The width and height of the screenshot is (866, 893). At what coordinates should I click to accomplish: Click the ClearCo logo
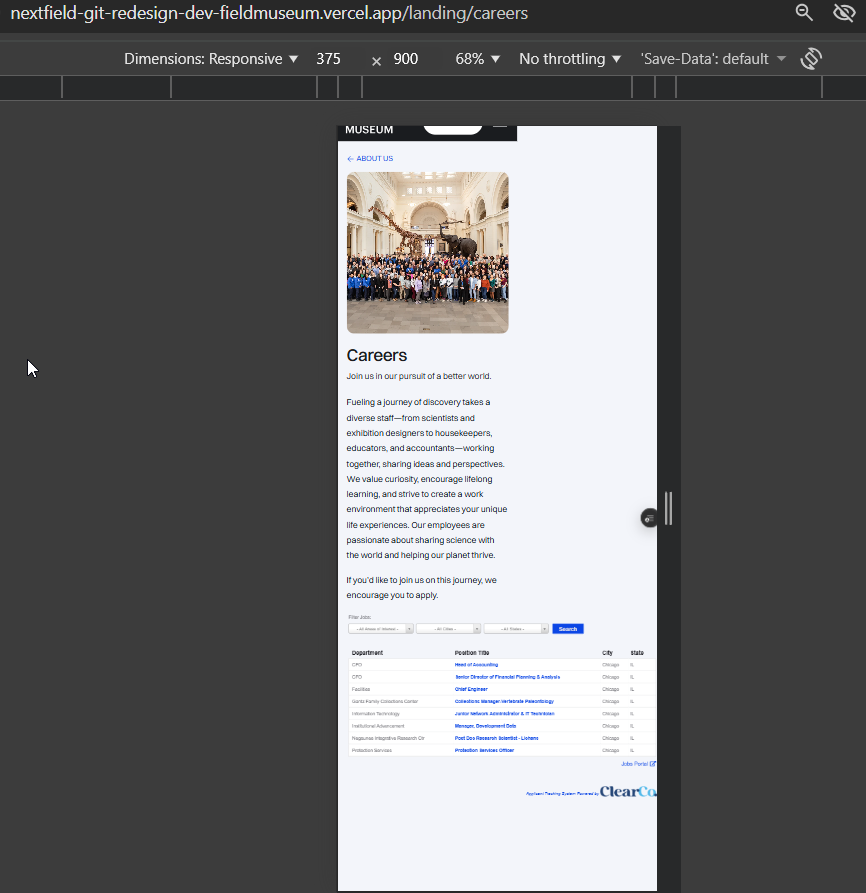[628, 792]
